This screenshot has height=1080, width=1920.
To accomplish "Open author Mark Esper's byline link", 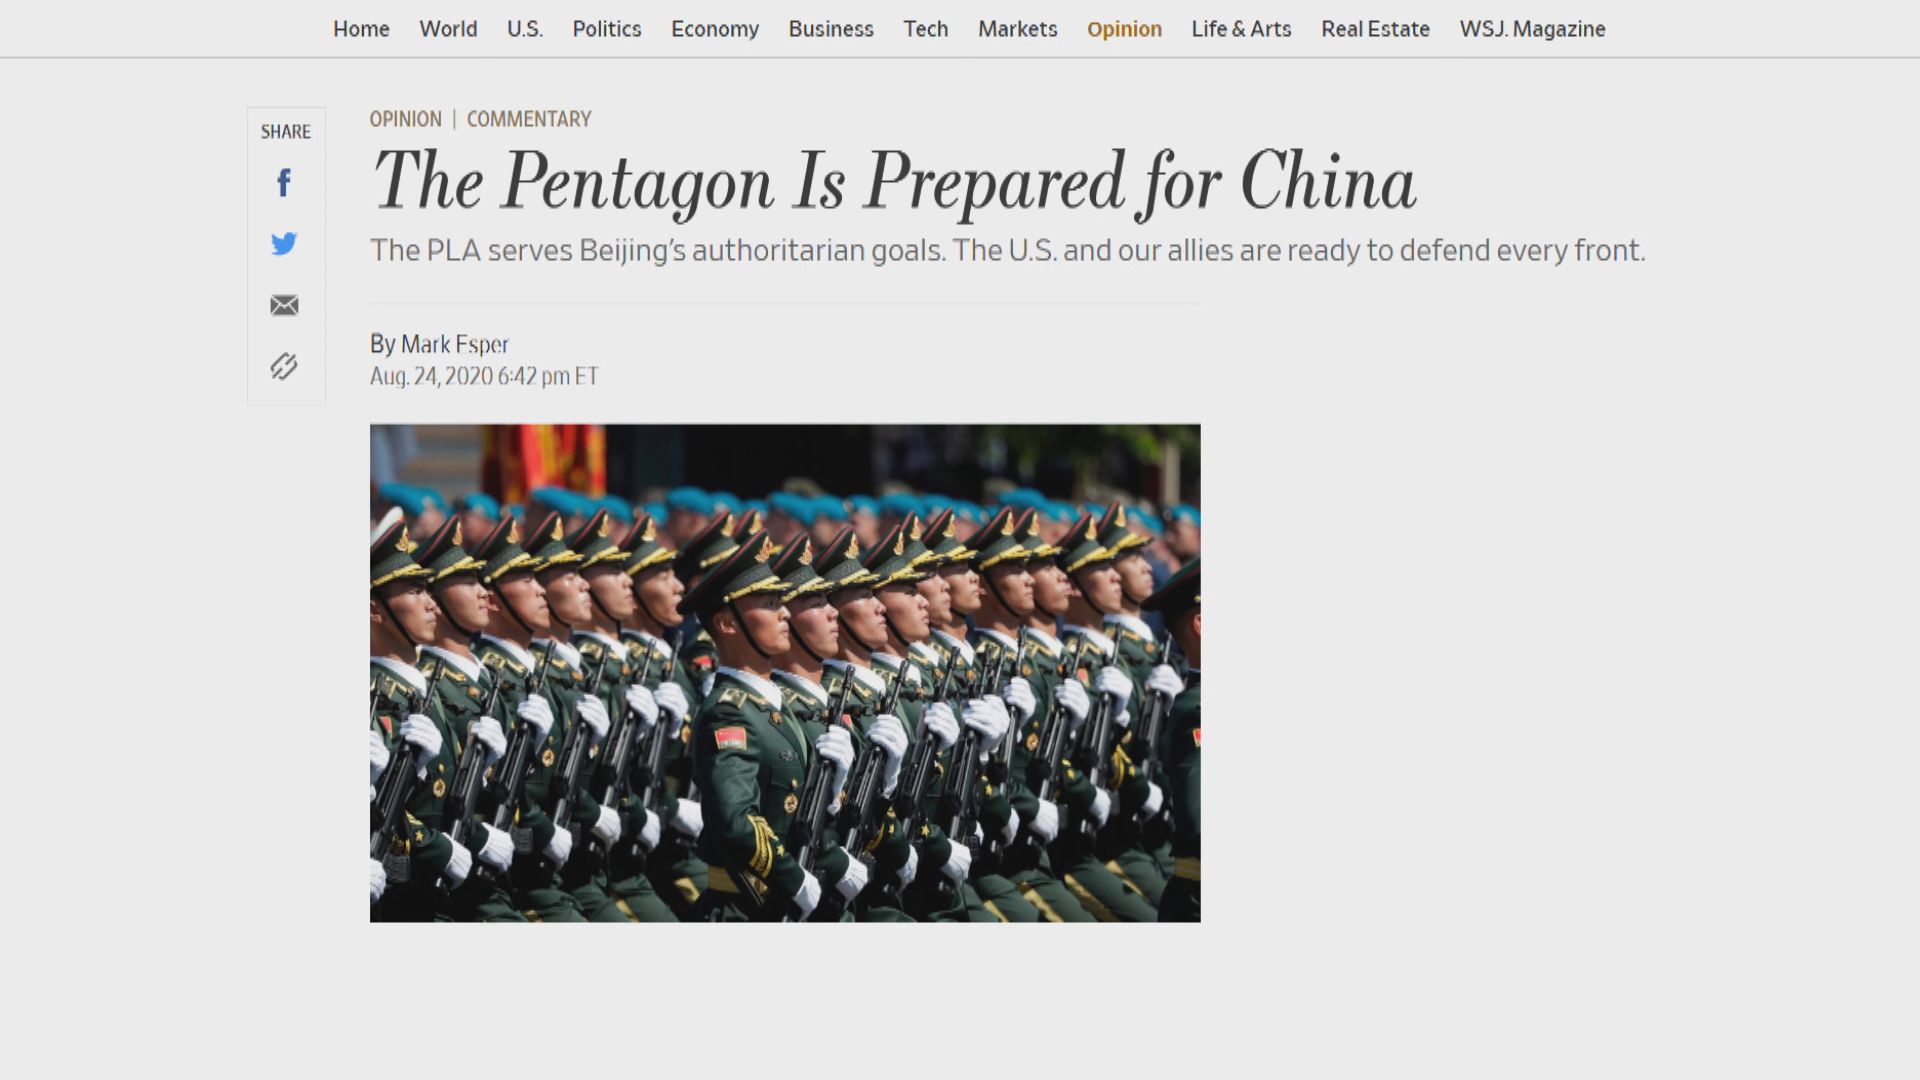I will pyautogui.click(x=455, y=344).
